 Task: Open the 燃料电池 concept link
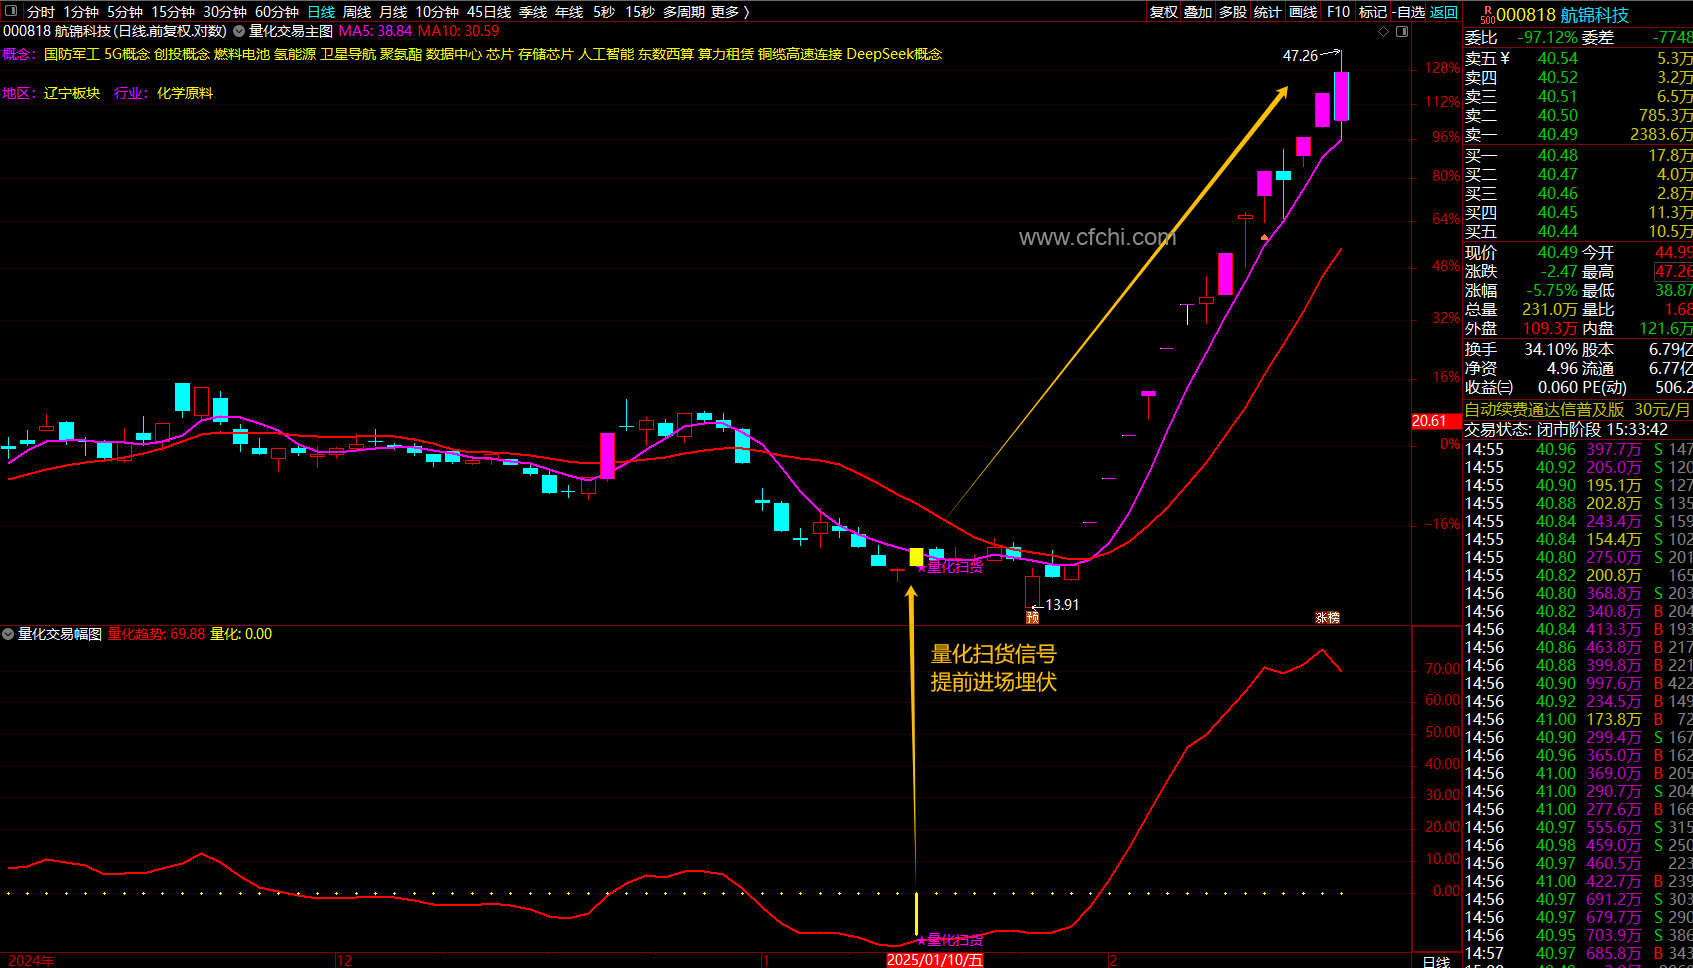242,54
